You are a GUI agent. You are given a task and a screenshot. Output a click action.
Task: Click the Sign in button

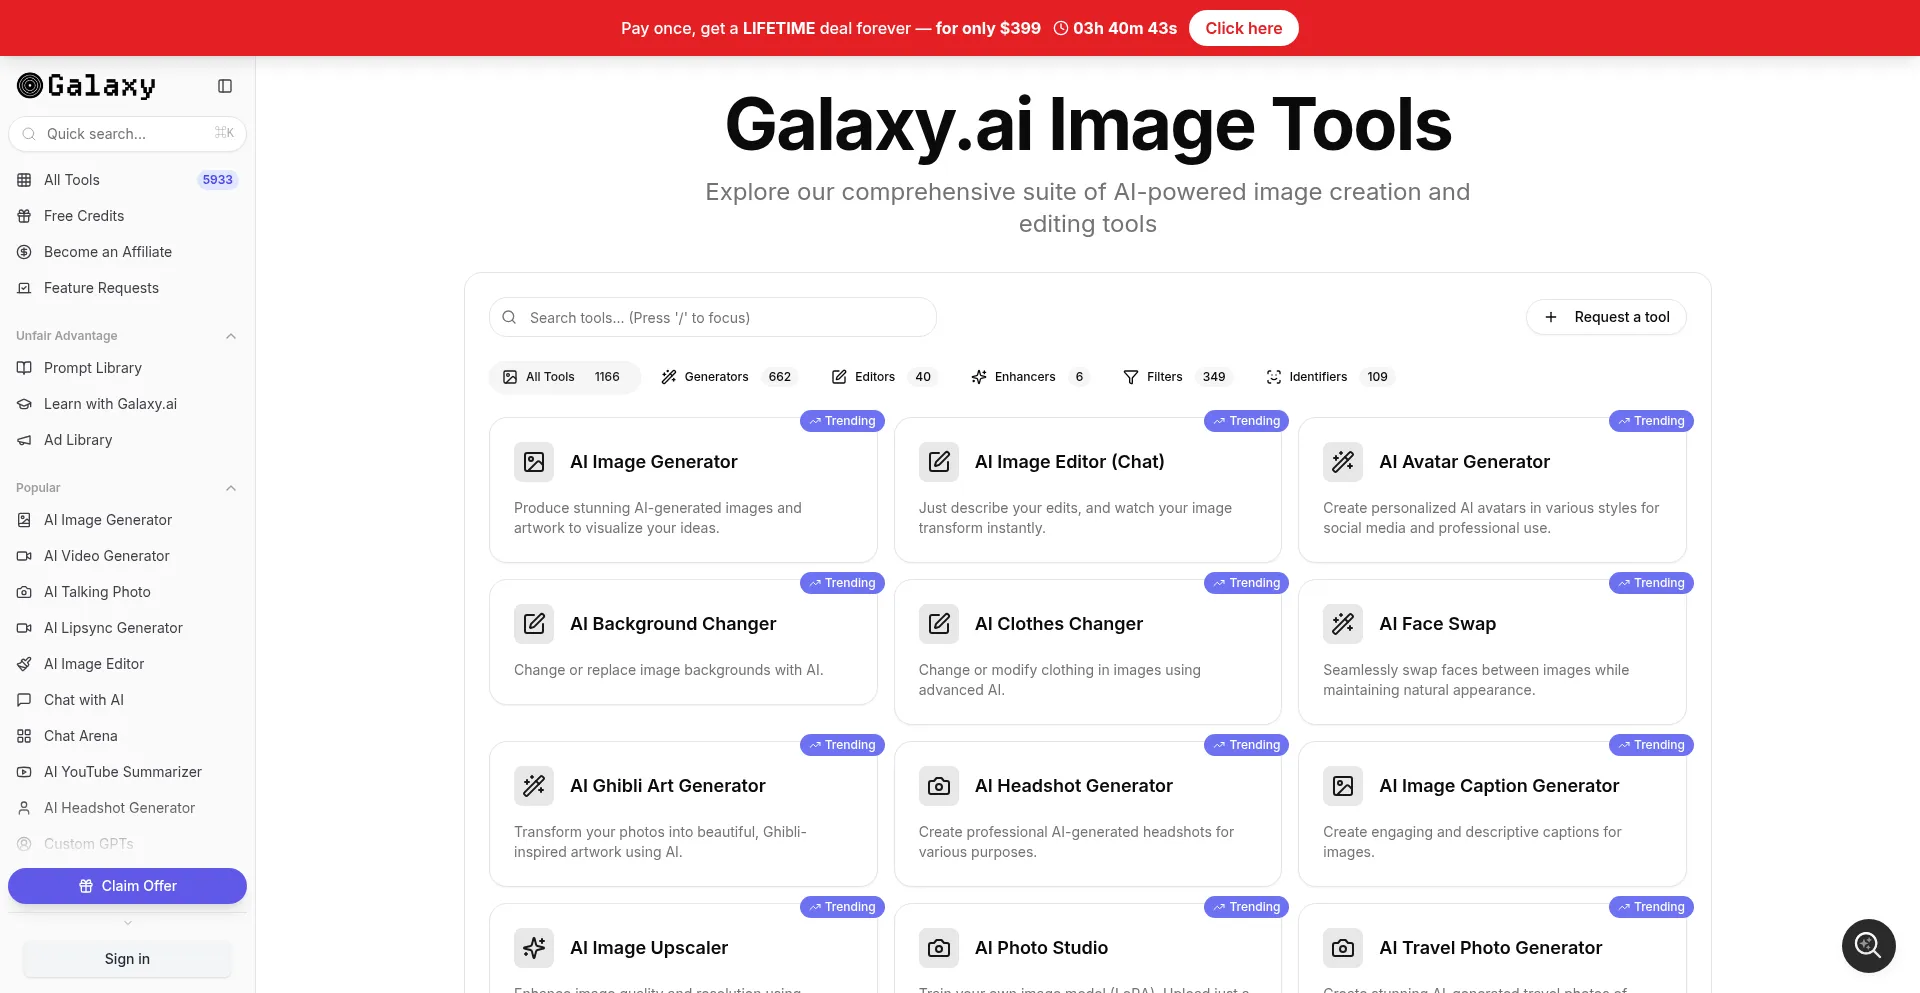pyautogui.click(x=127, y=959)
